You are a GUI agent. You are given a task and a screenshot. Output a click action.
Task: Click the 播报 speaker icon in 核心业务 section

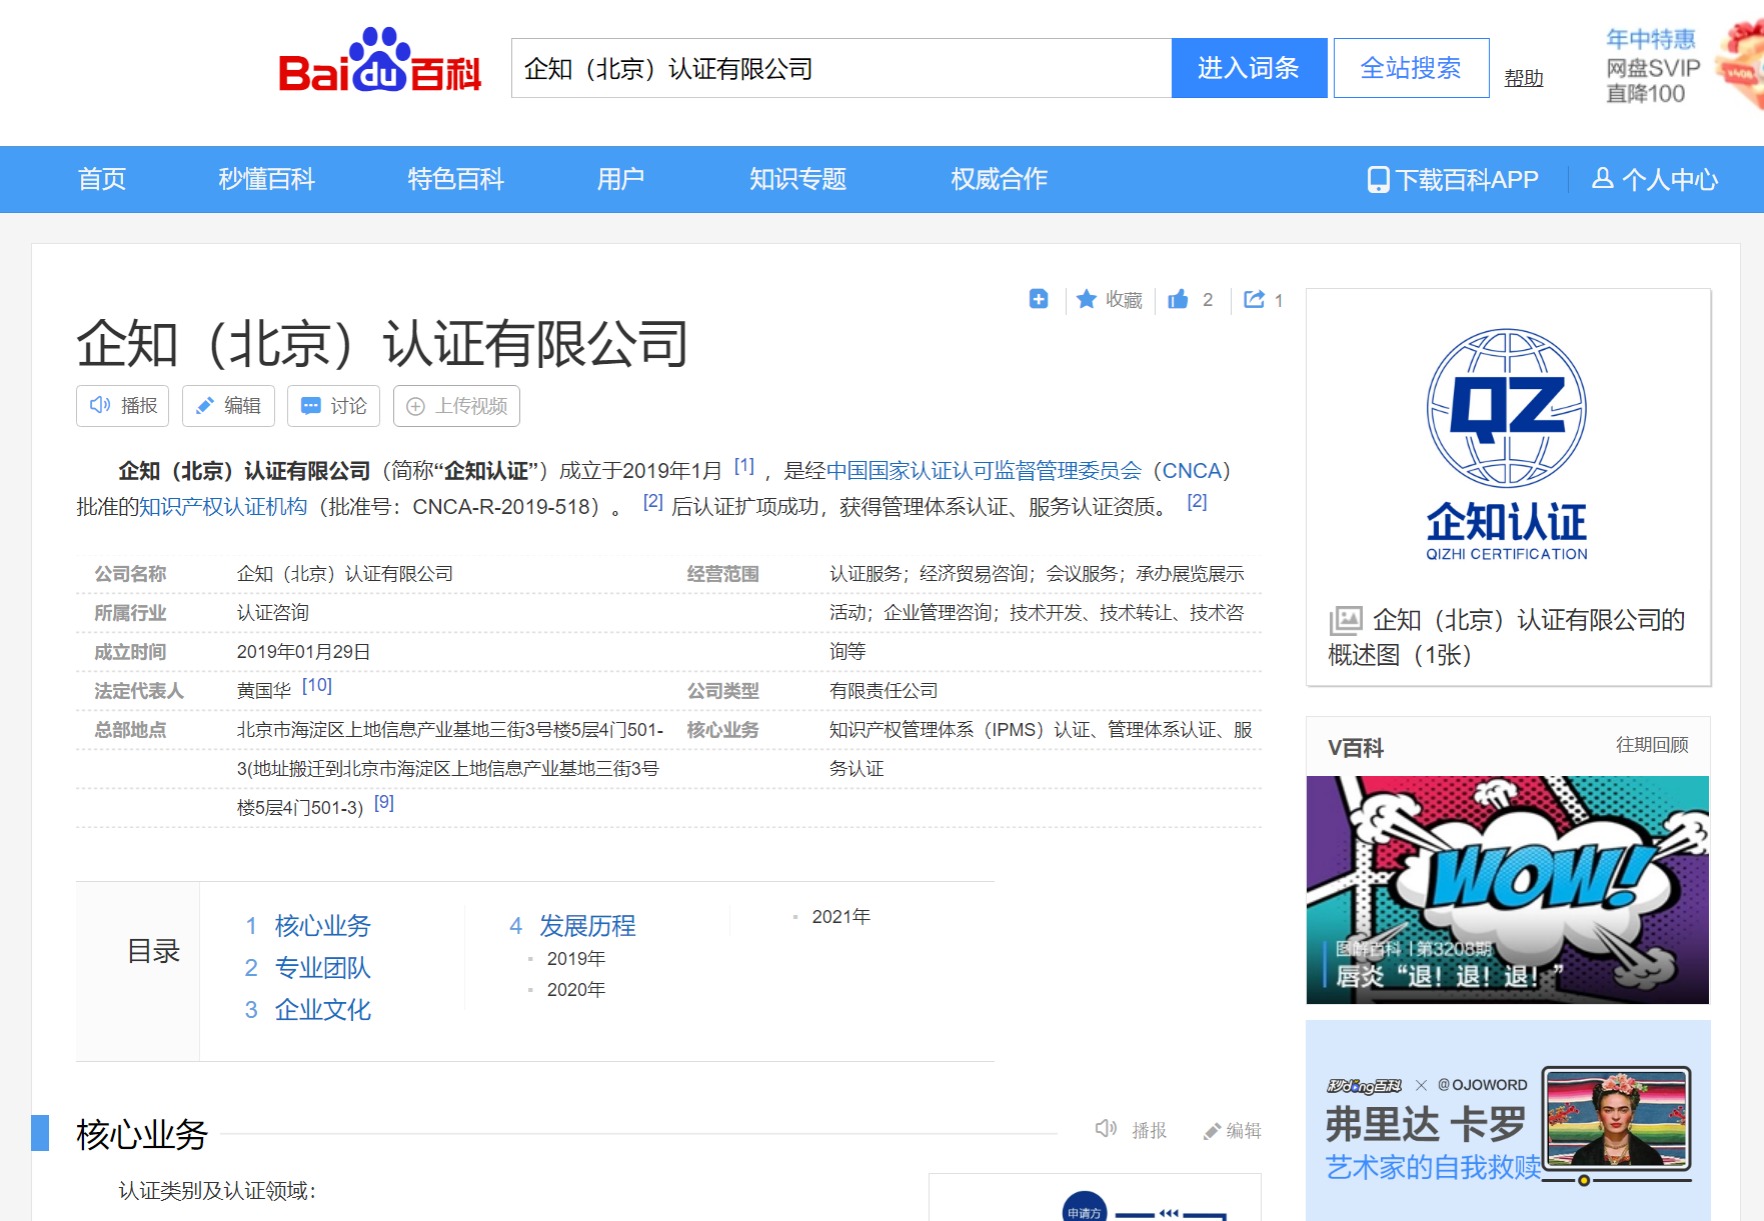pyautogui.click(x=1106, y=1129)
